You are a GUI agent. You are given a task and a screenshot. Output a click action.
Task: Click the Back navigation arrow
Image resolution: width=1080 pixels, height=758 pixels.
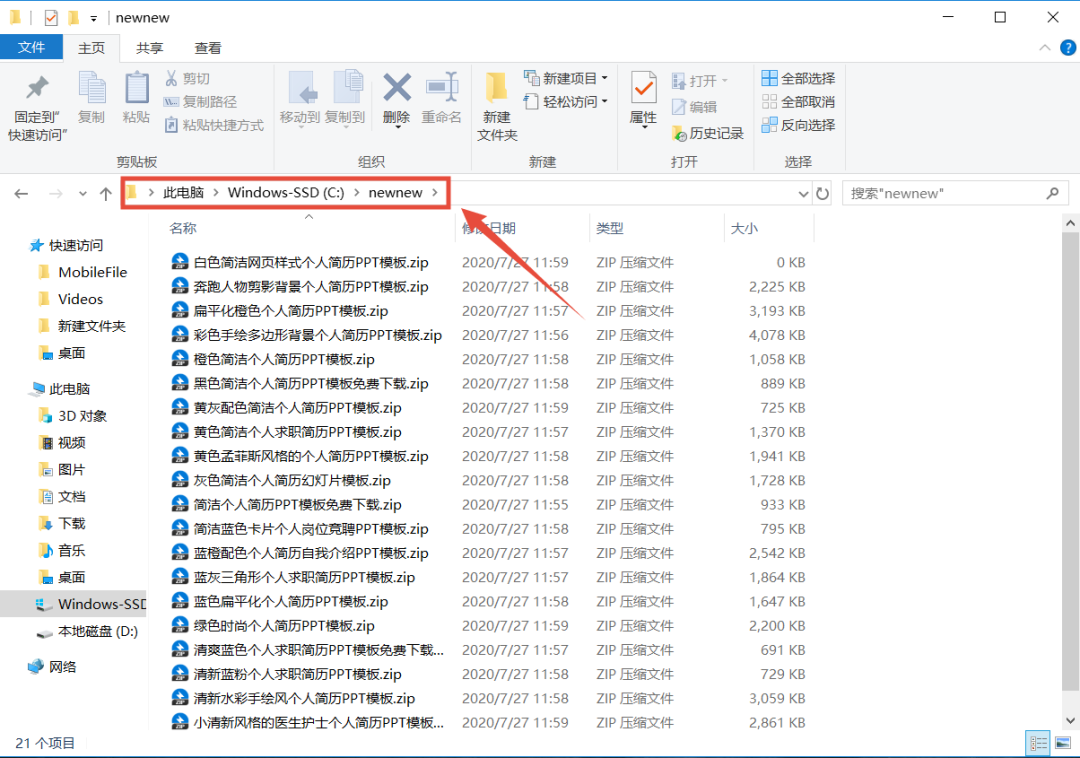click(21, 193)
